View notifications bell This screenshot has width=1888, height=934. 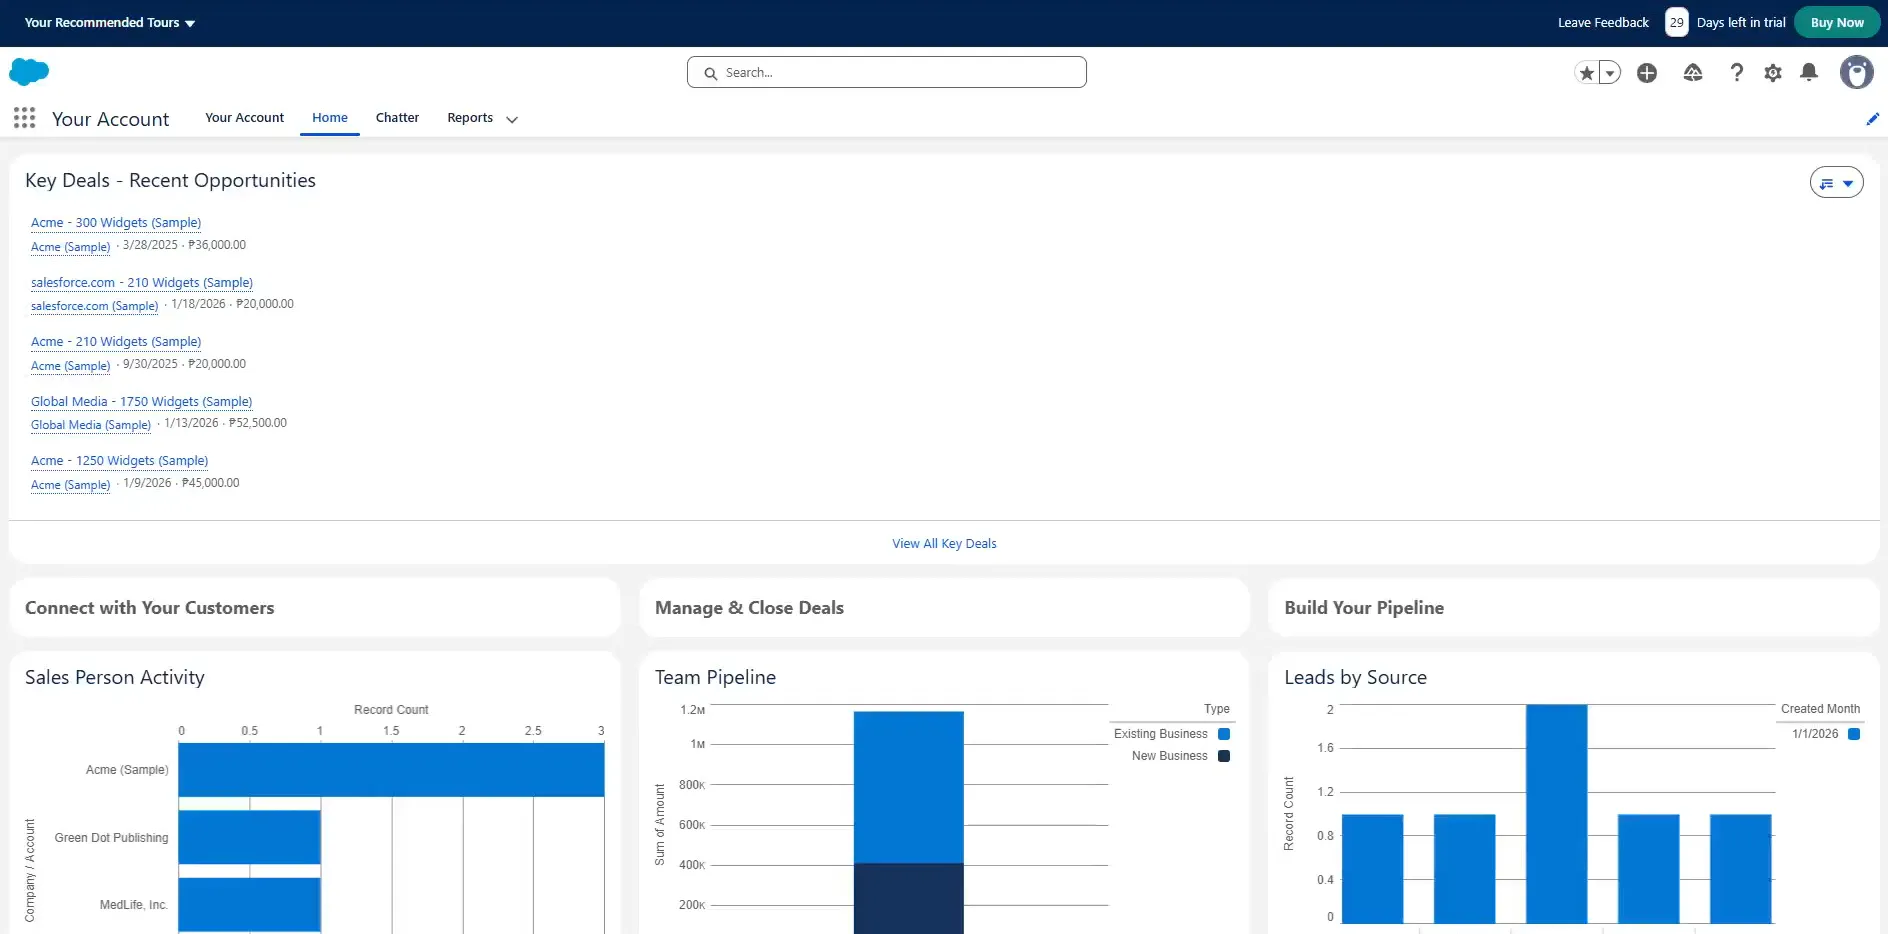coord(1809,72)
